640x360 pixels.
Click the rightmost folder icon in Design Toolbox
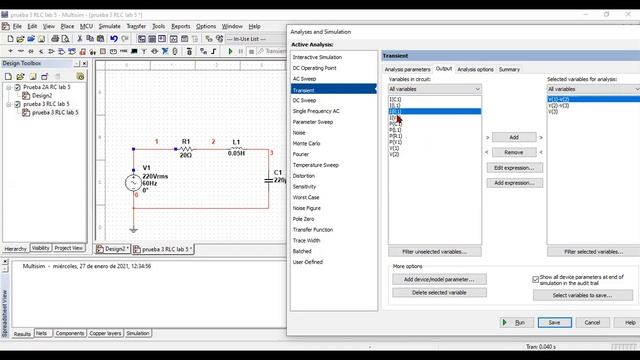click(80, 76)
